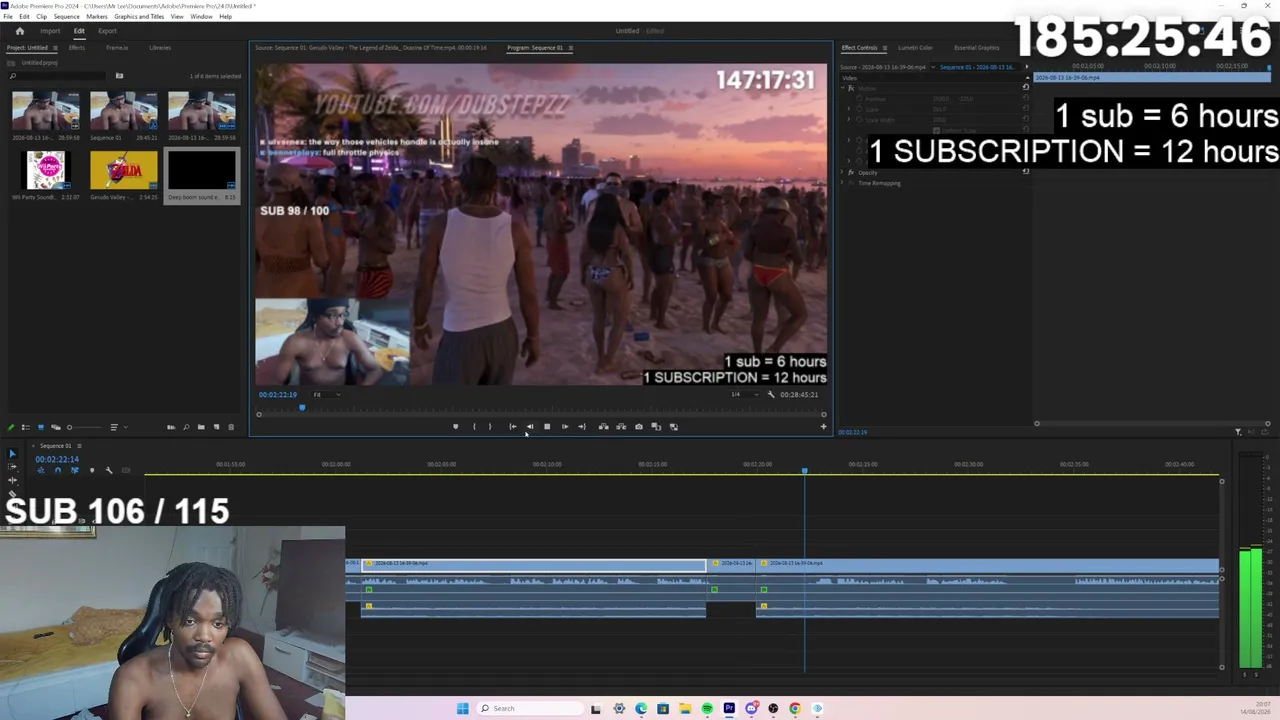Click the timeline playhead timecode 00:02:22:14
Image resolution: width=1280 pixels, height=720 pixels.
coord(57,460)
